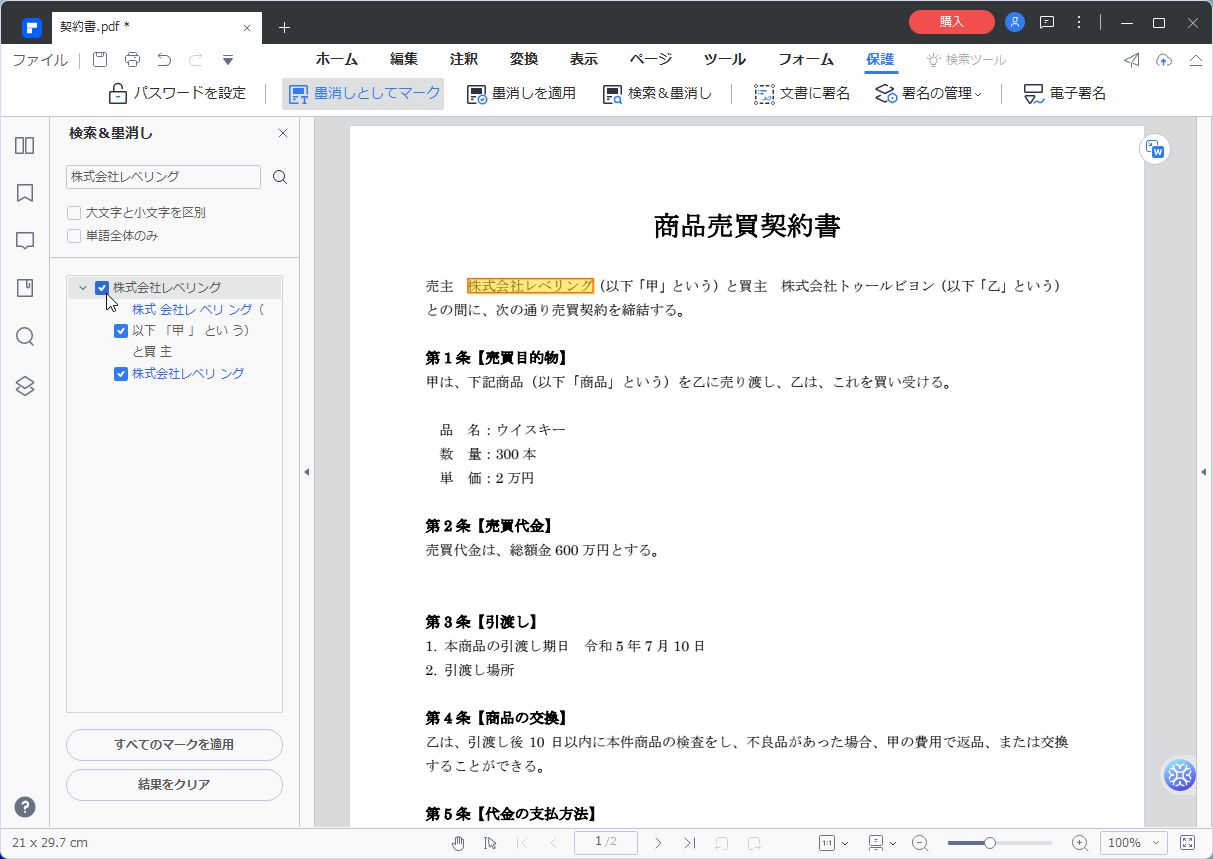The height and width of the screenshot is (859, 1213).
Task: Open sidebar search panel
Action: (24, 337)
